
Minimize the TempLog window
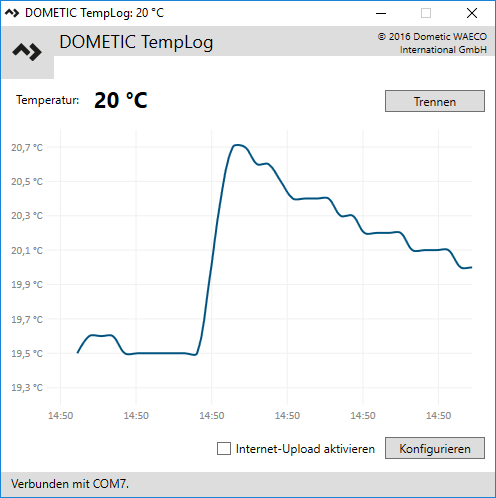[381, 13]
